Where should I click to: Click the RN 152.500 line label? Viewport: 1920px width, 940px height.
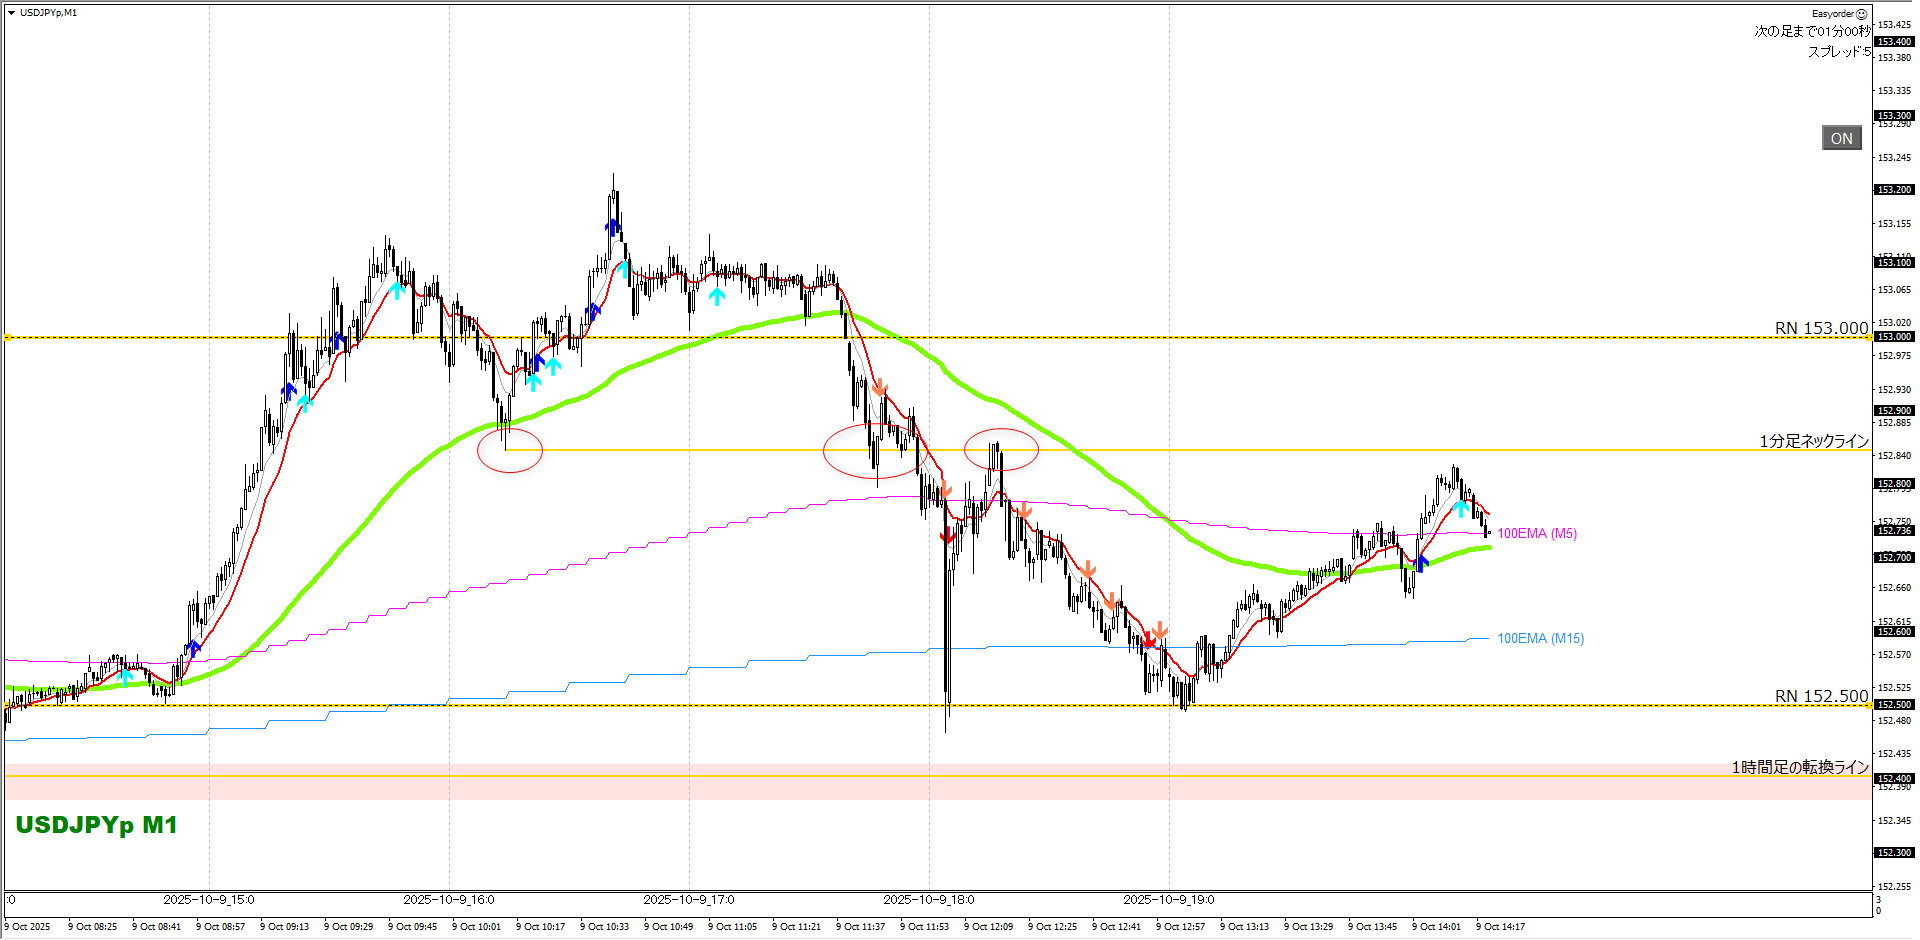pyautogui.click(x=1820, y=696)
